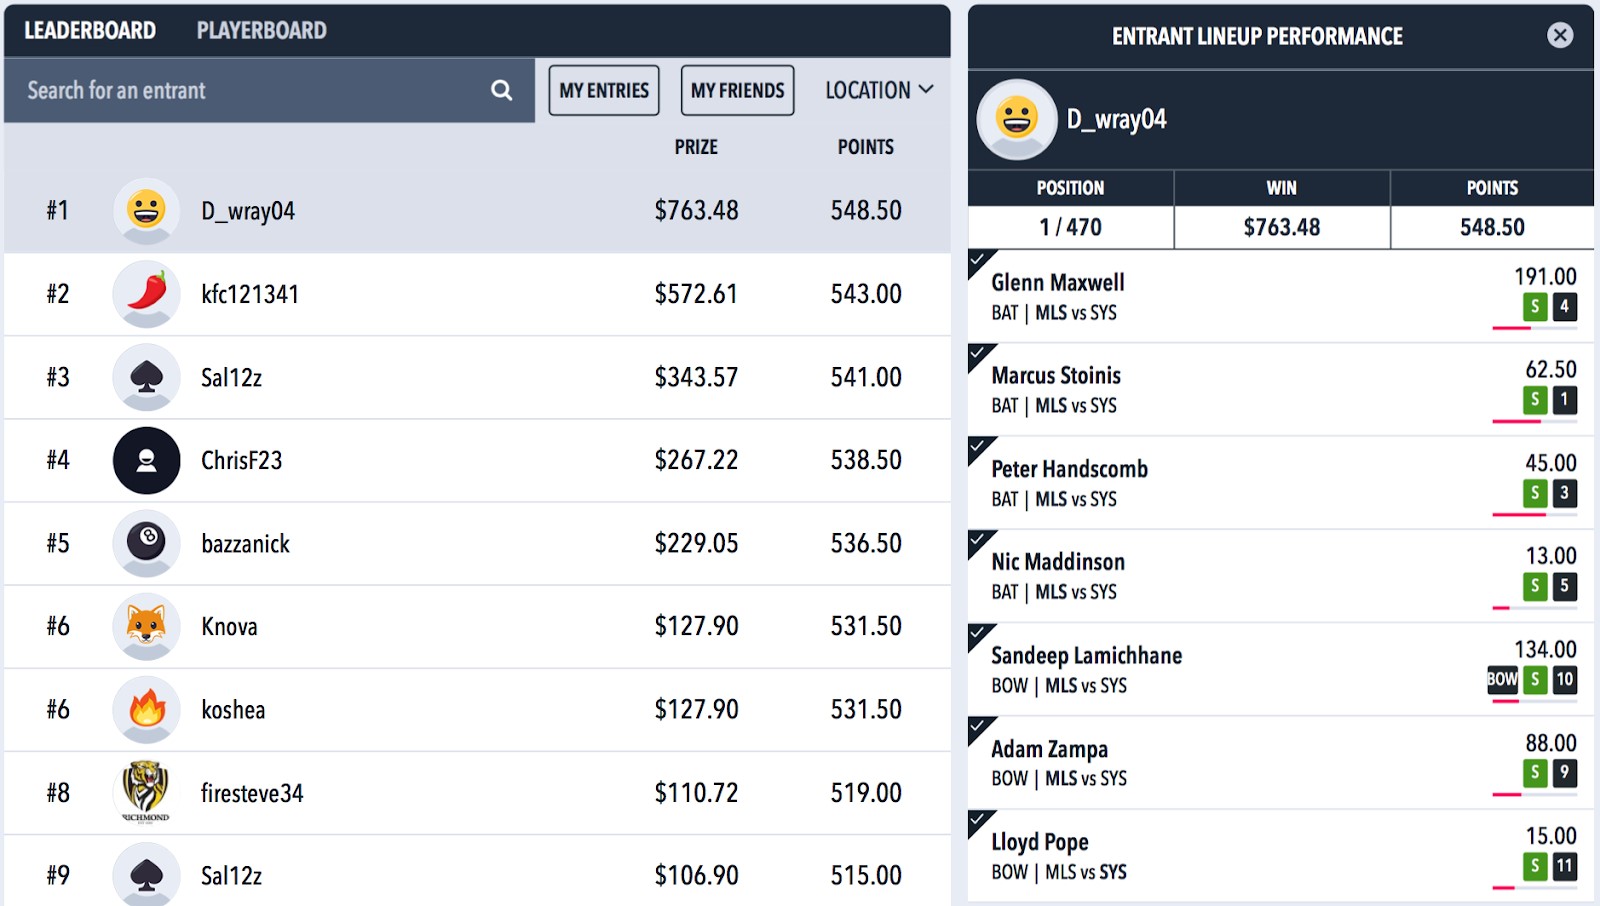Select the firesteve34 entrant name
The width and height of the screenshot is (1600, 906).
pyautogui.click(x=252, y=793)
